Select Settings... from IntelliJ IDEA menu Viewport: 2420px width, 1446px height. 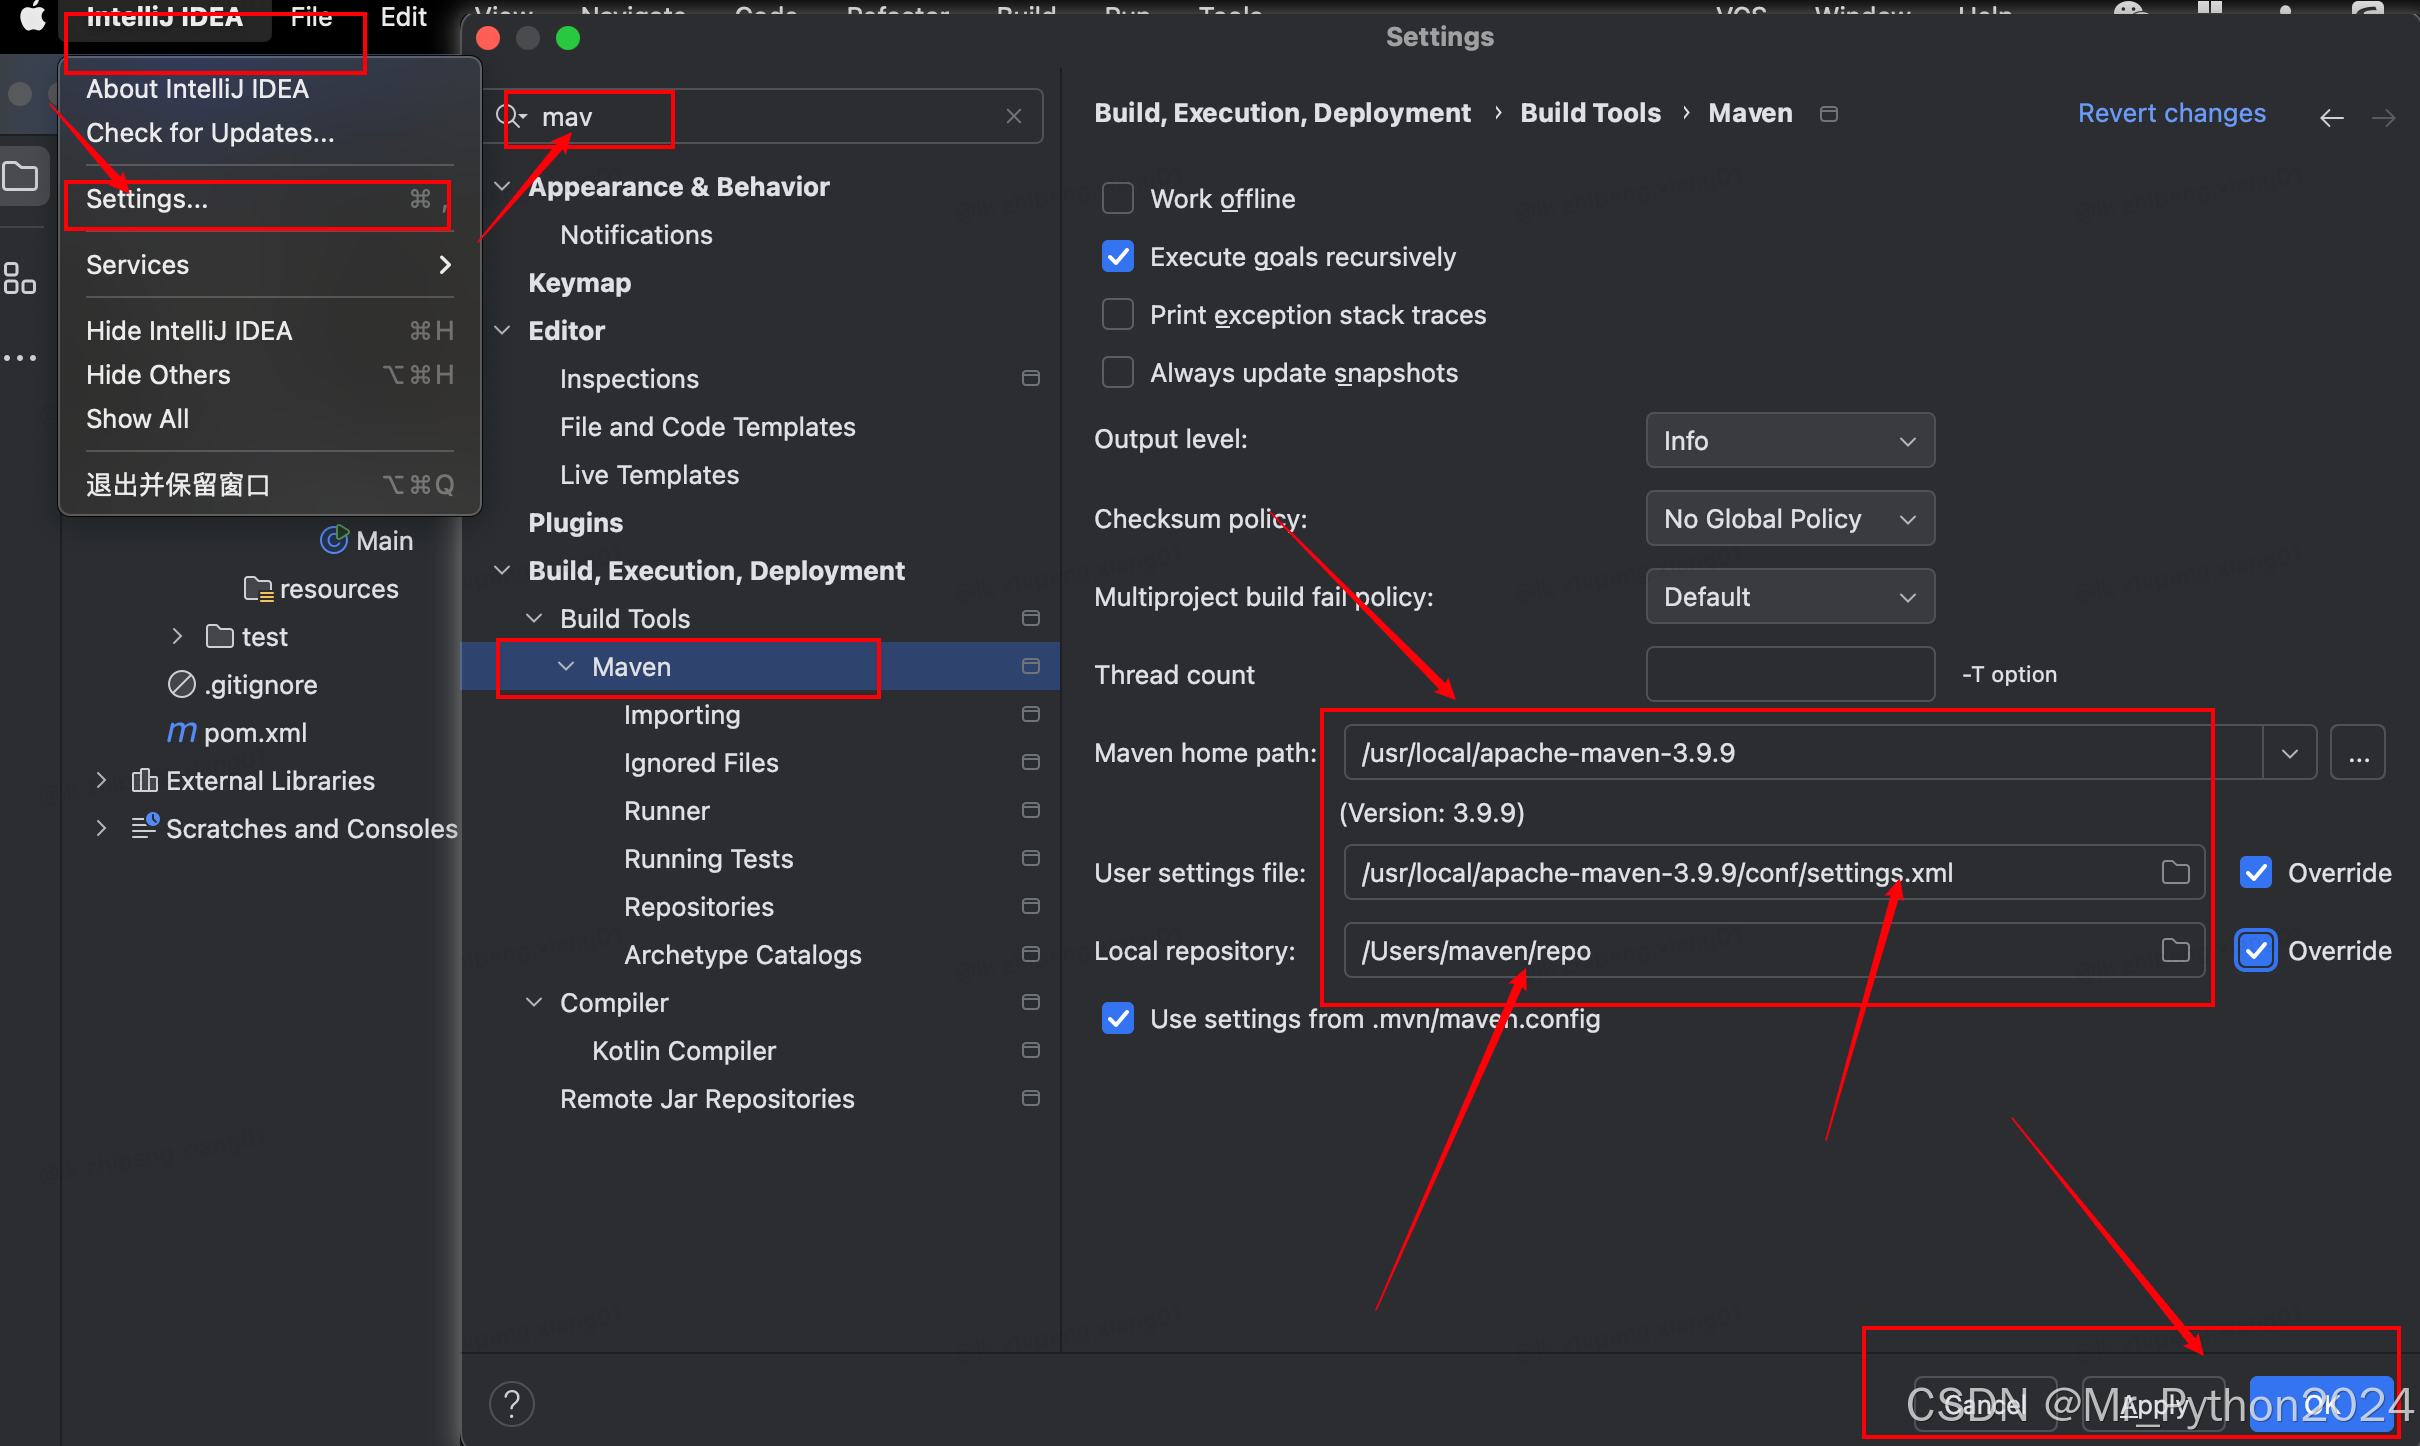(148, 199)
